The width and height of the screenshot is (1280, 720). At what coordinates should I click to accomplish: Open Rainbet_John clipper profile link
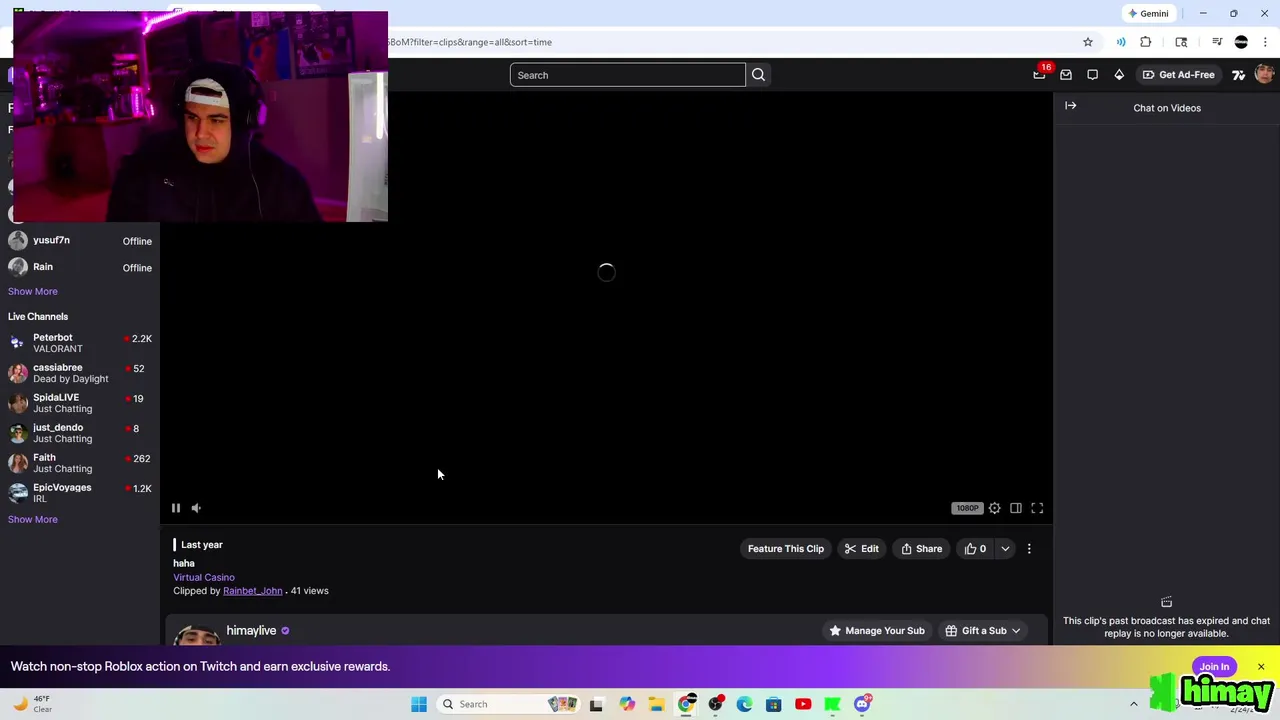click(x=252, y=591)
